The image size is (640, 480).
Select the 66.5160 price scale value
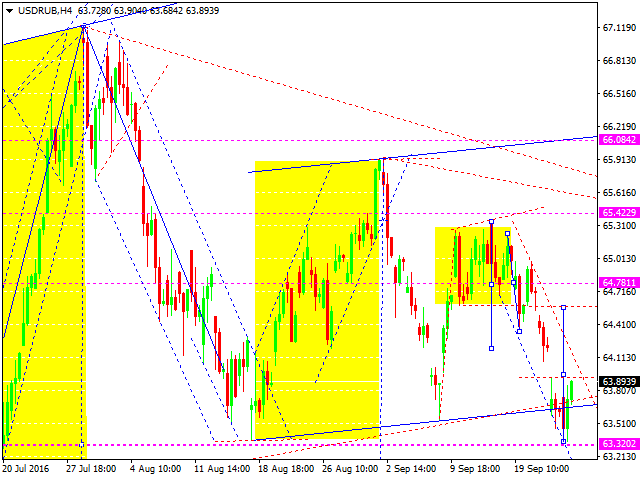tap(620, 94)
